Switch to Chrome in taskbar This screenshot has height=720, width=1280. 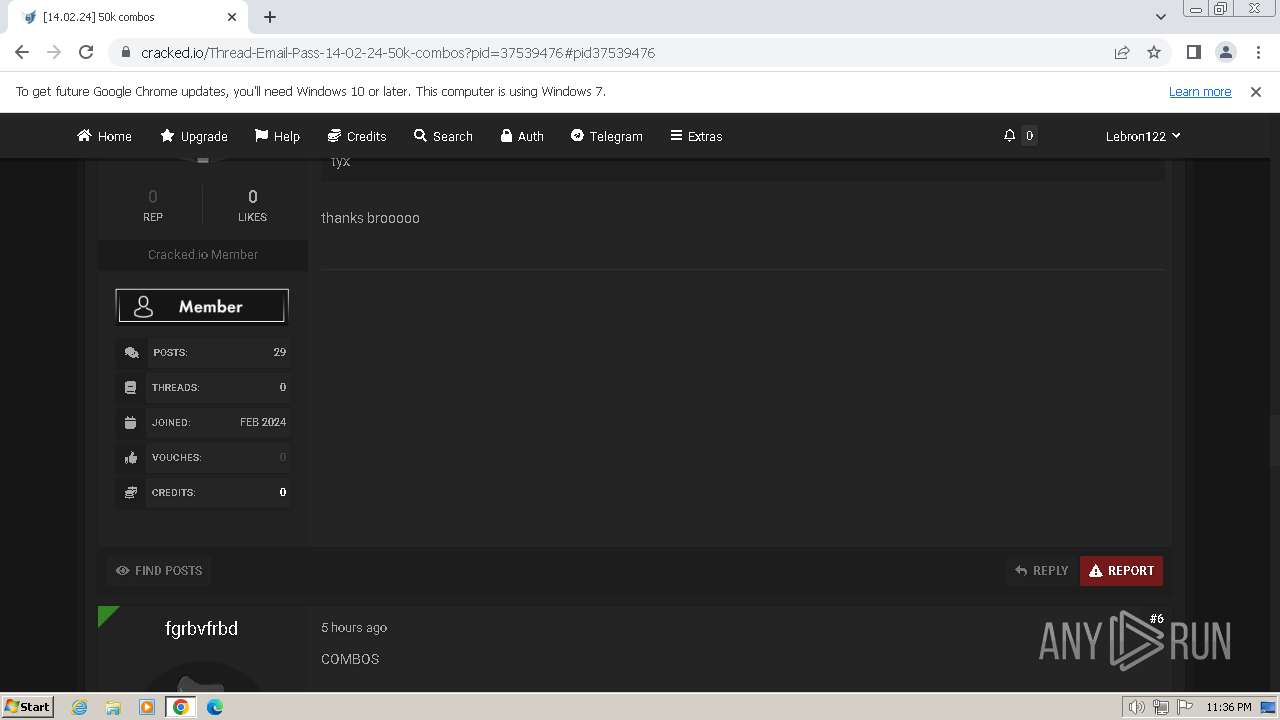point(181,707)
